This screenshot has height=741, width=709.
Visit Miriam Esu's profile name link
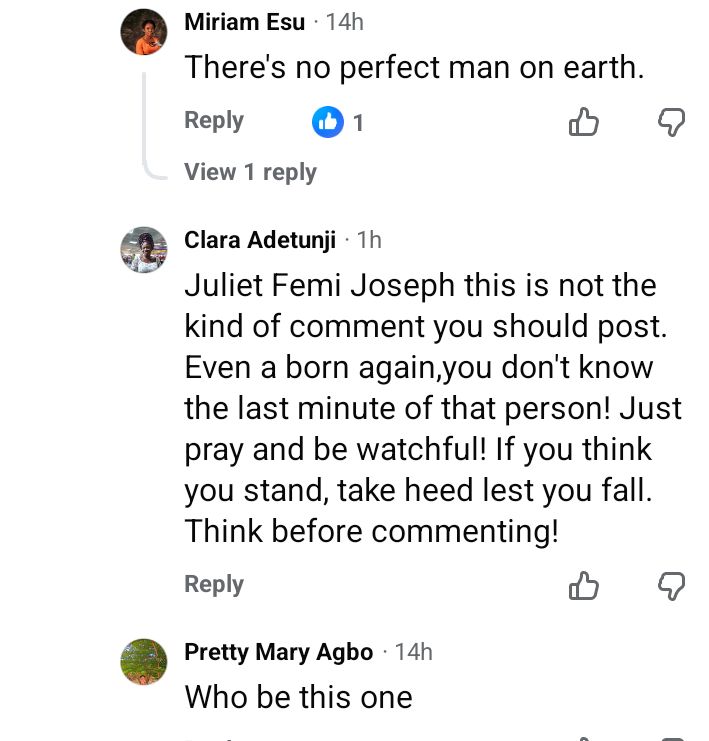[245, 23]
